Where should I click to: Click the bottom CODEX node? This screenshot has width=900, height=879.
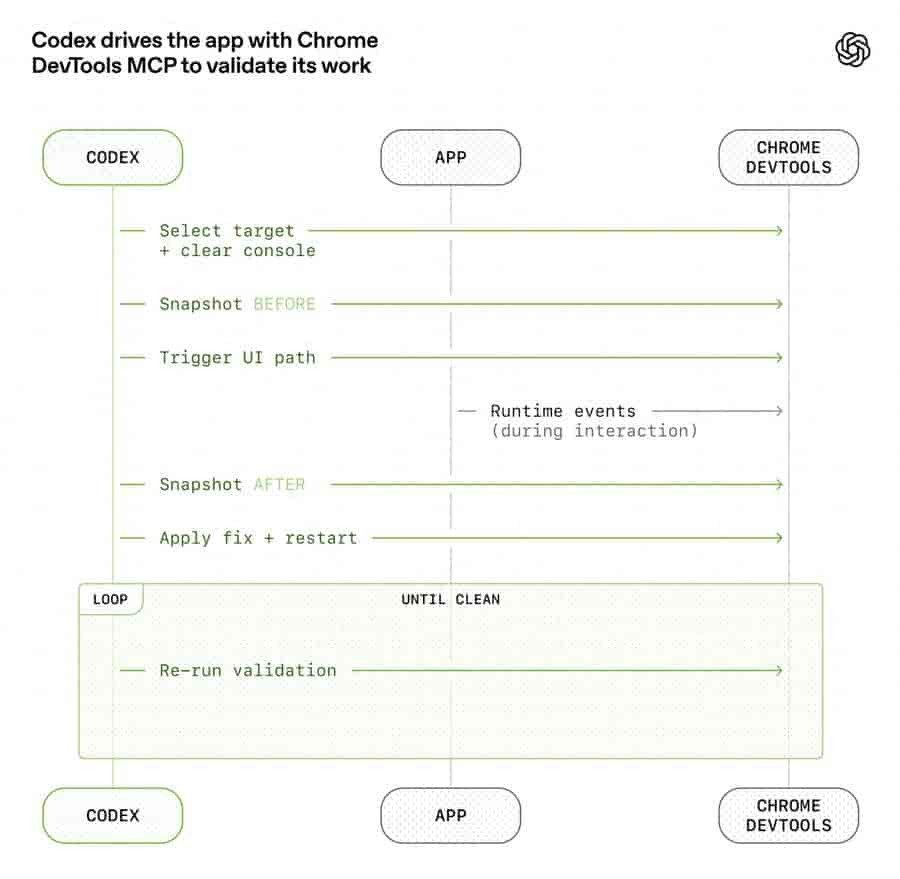[112, 815]
